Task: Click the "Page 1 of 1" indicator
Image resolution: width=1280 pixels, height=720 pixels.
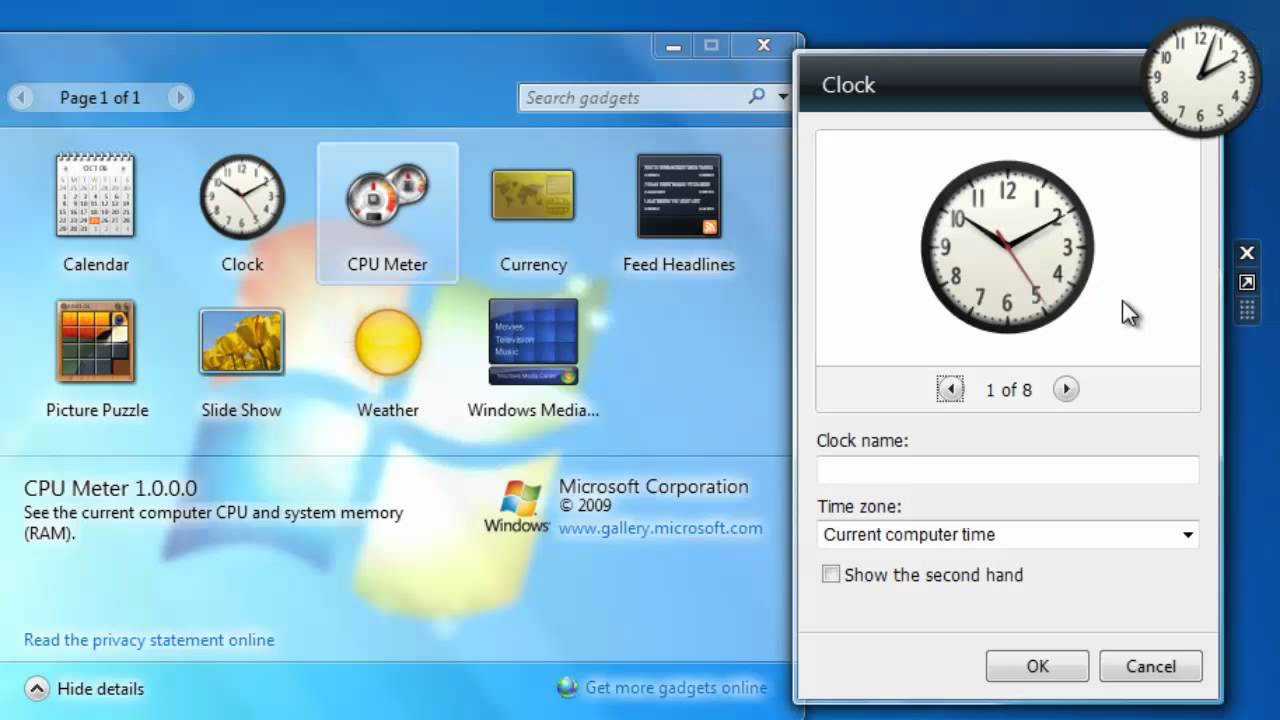Action: [100, 97]
